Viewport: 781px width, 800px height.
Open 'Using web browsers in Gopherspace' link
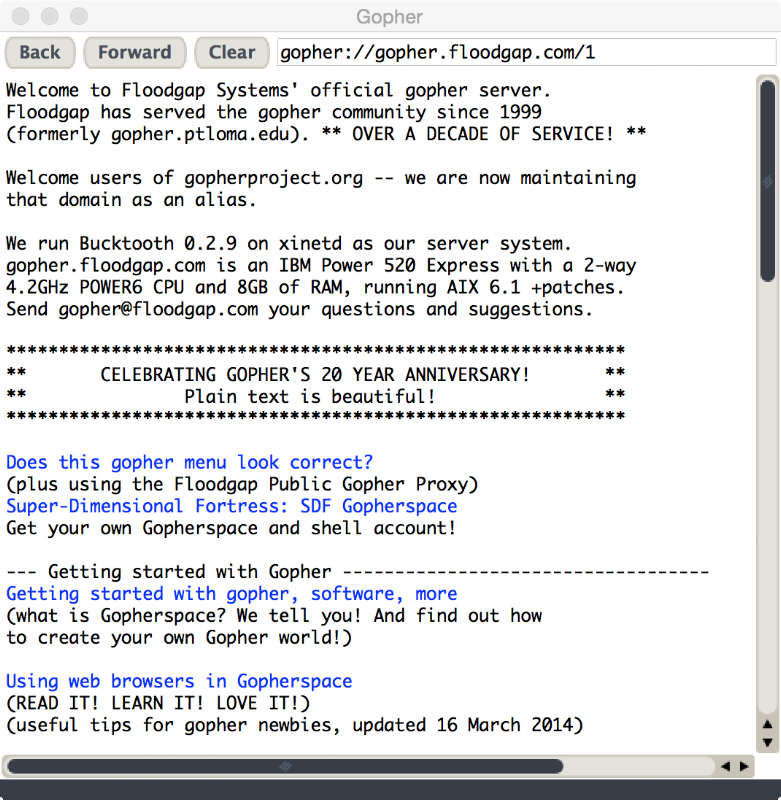click(x=179, y=682)
